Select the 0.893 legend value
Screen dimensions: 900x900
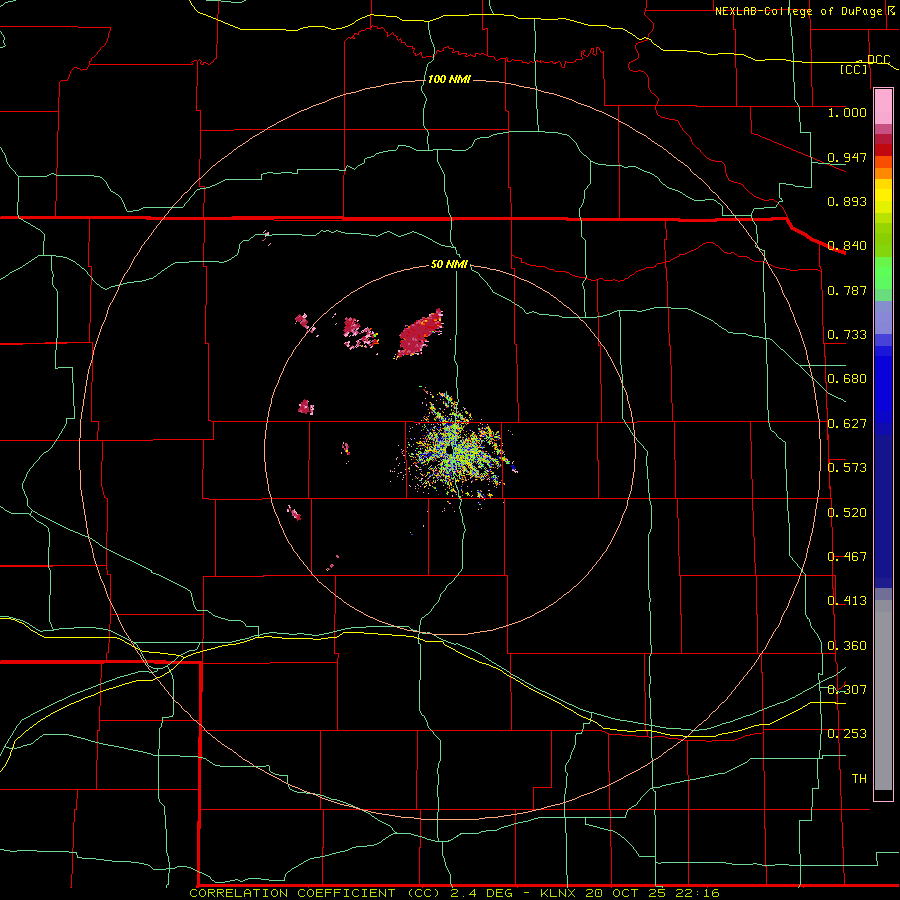(847, 201)
